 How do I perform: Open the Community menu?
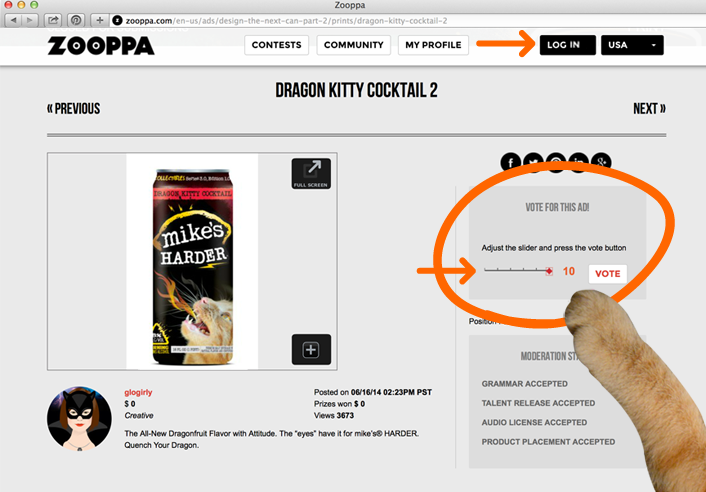click(x=353, y=45)
